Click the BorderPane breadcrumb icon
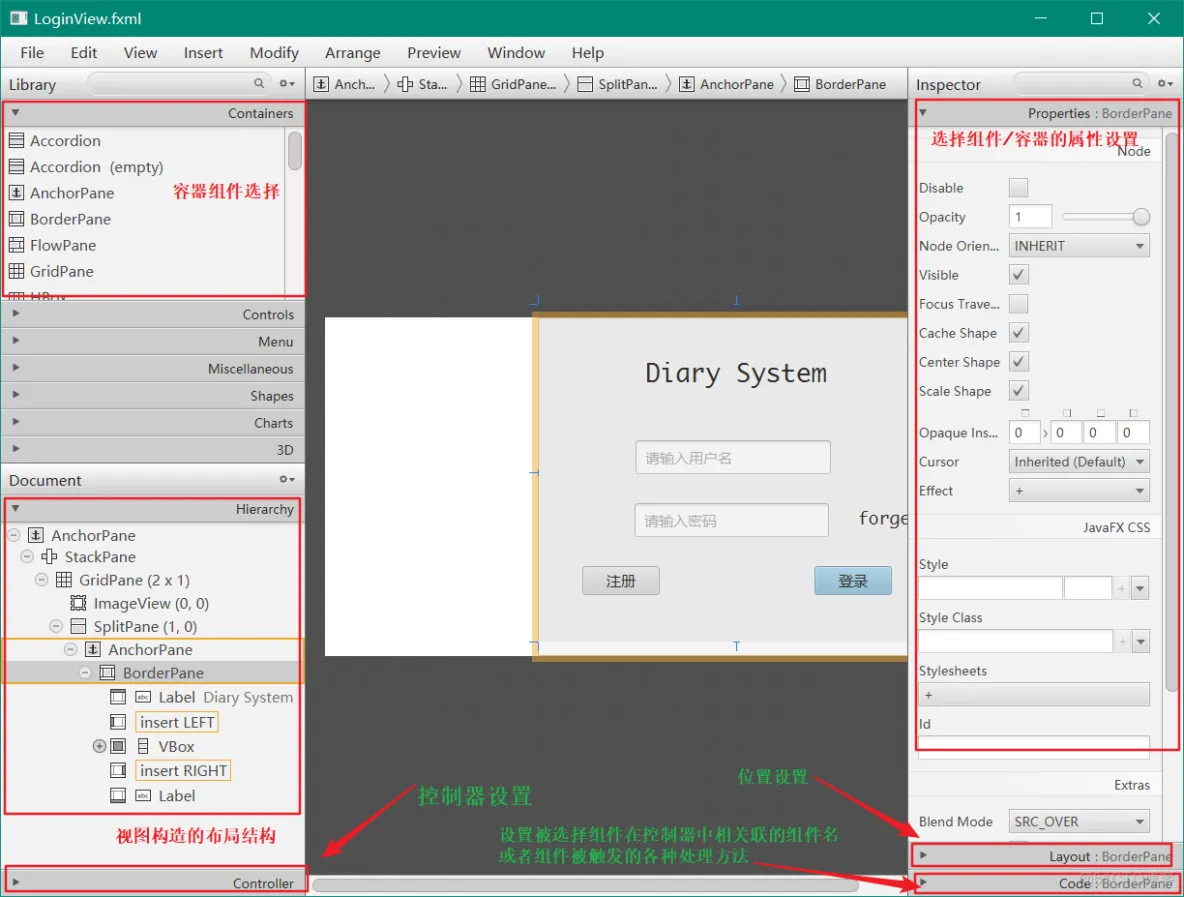Image resolution: width=1184 pixels, height=897 pixels. (802, 84)
